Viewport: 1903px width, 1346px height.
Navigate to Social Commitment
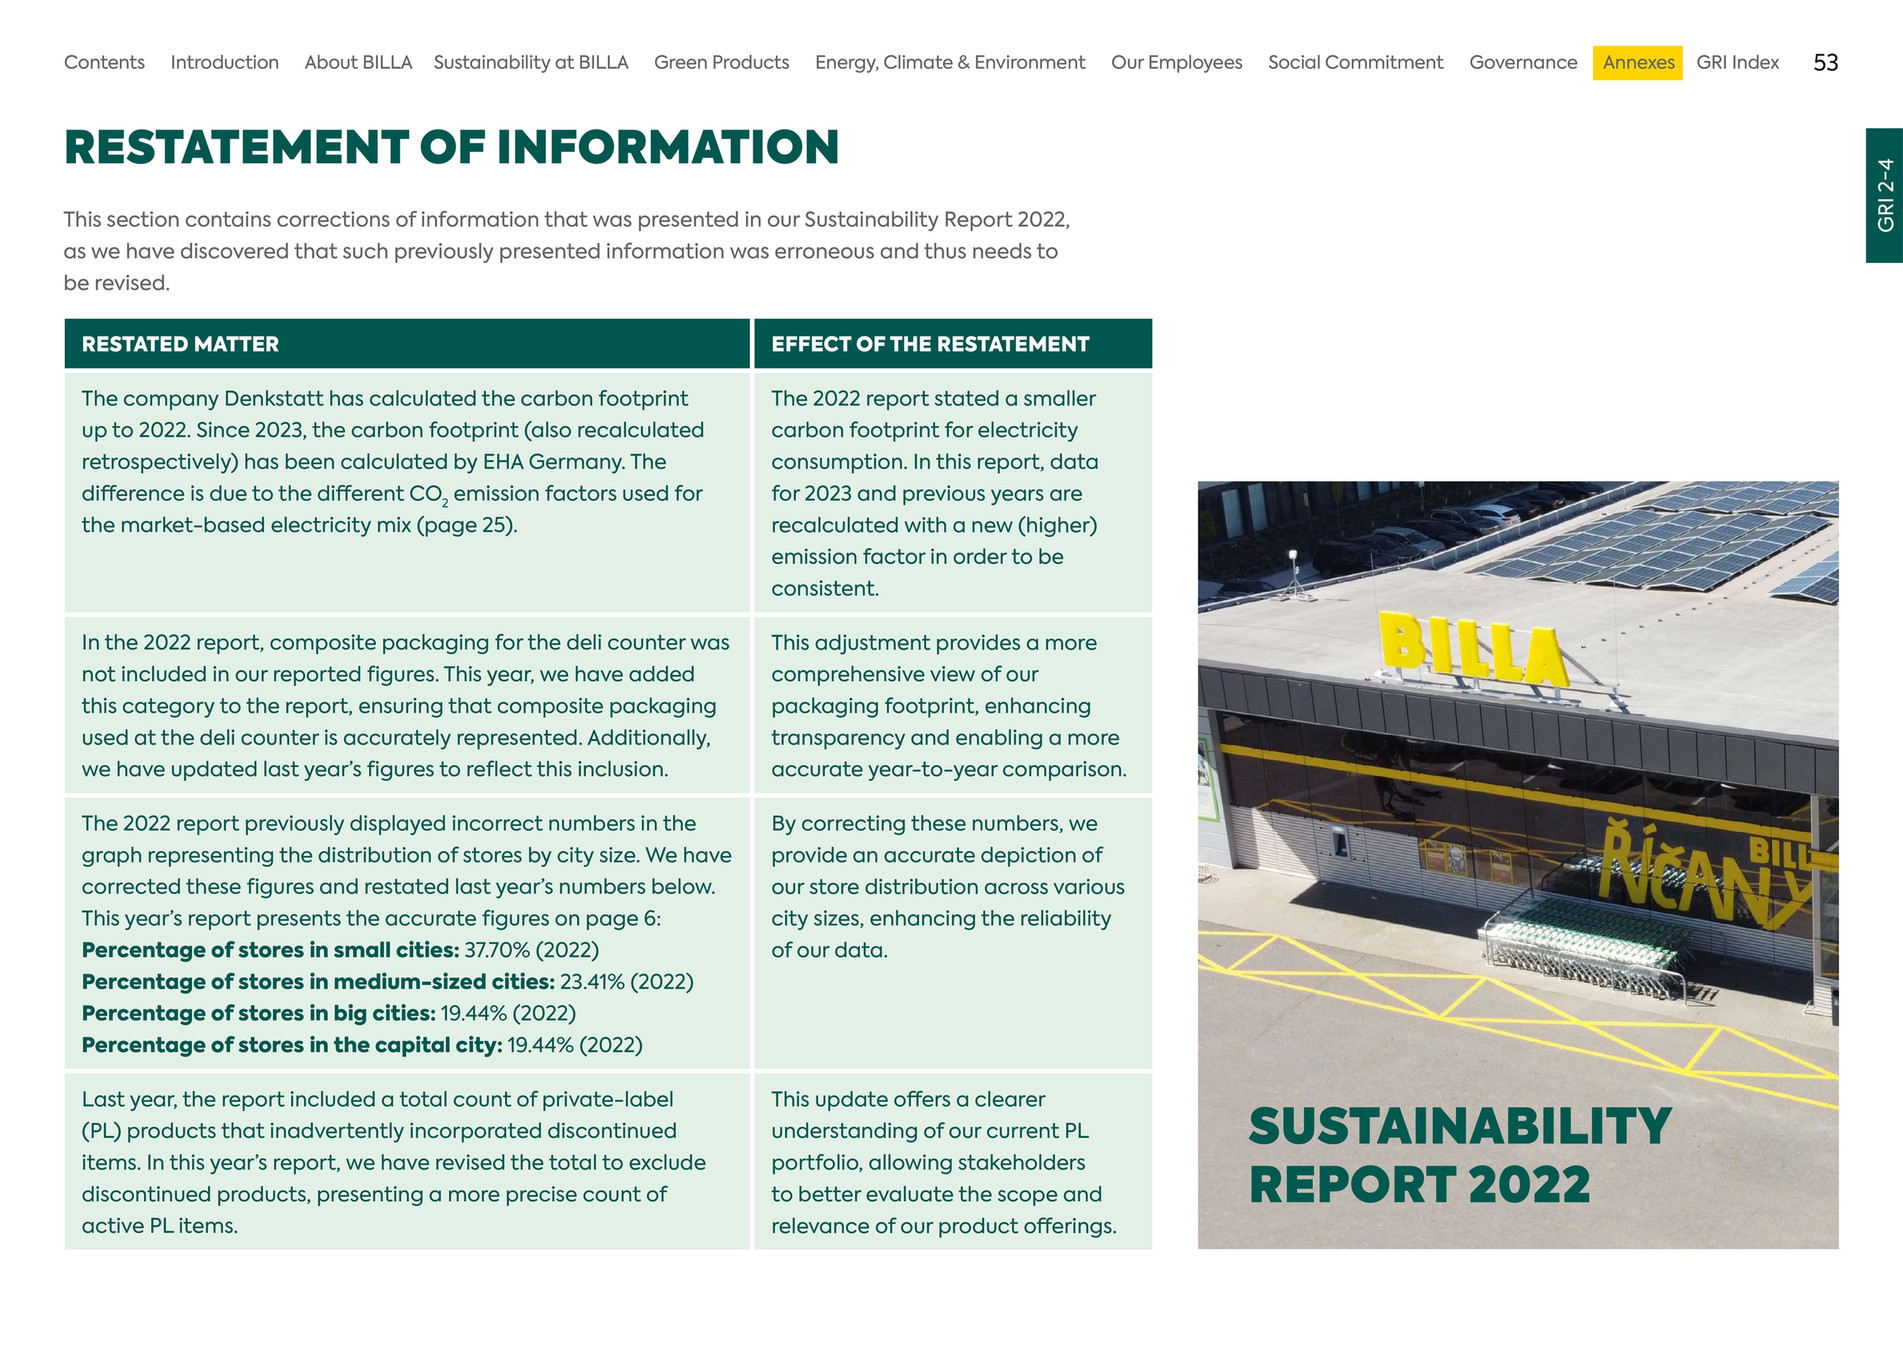[1355, 62]
